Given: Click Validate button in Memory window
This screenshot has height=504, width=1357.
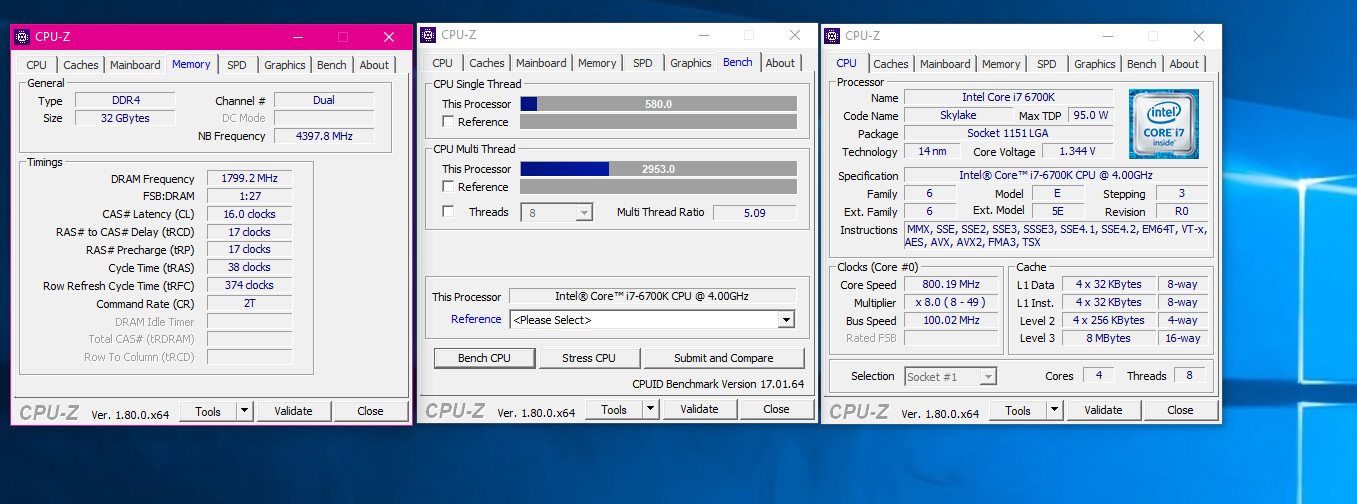Looking at the screenshot, I should coord(293,411).
